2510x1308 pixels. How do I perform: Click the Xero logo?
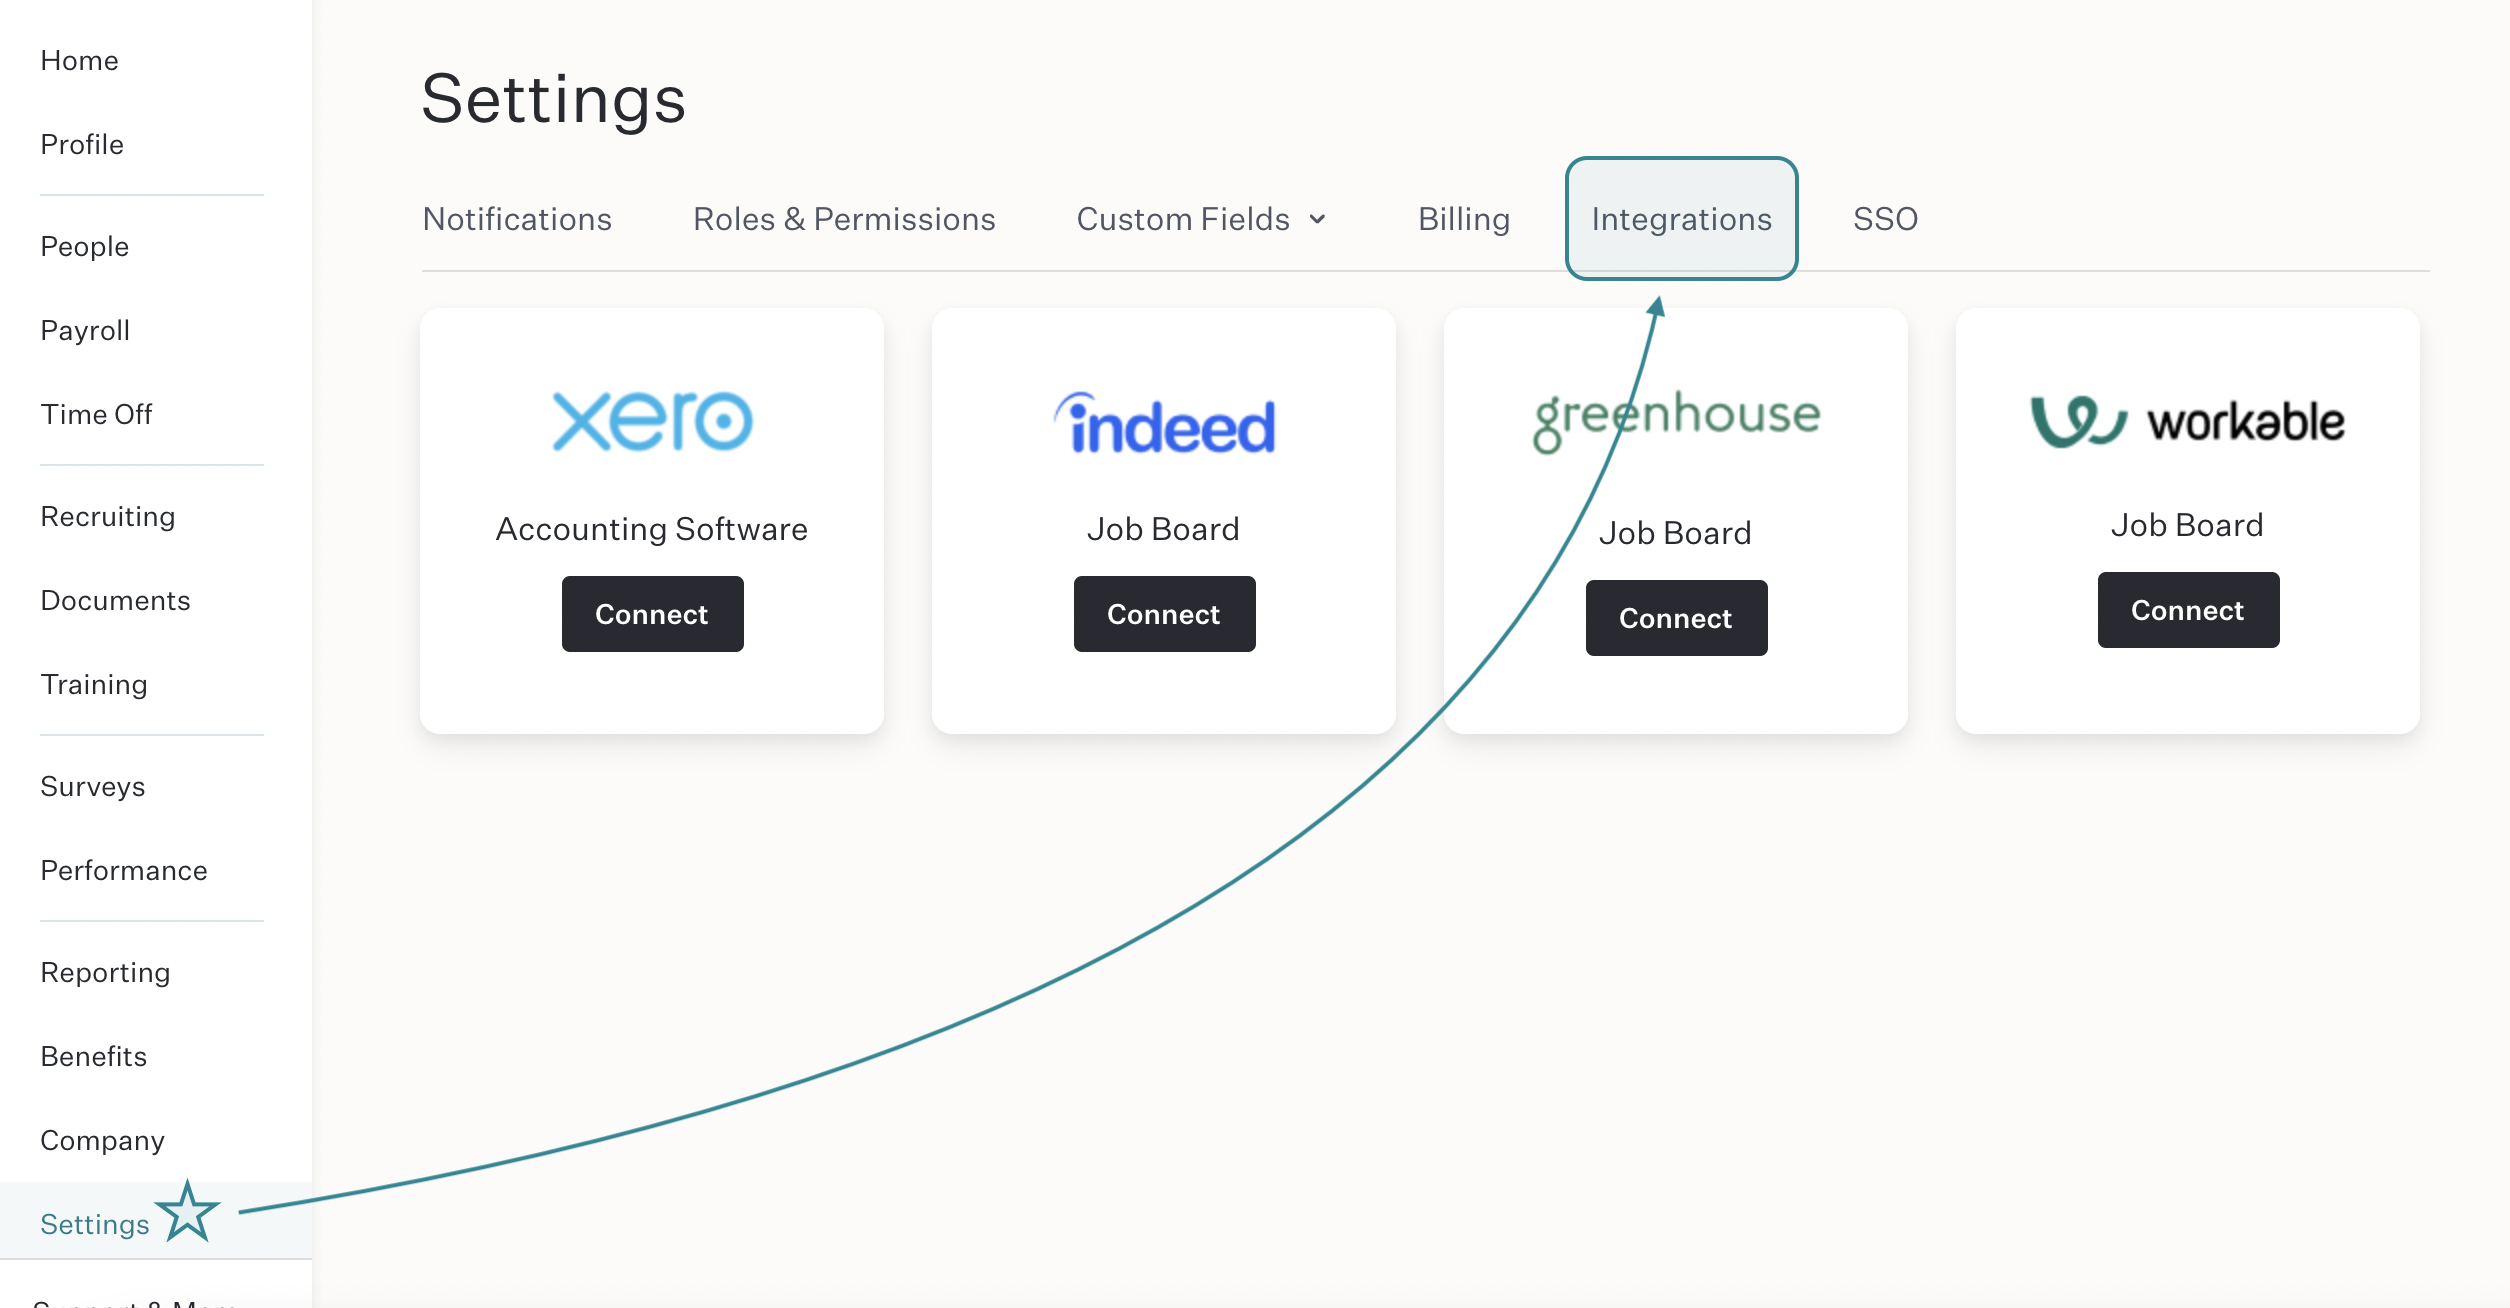tap(652, 421)
